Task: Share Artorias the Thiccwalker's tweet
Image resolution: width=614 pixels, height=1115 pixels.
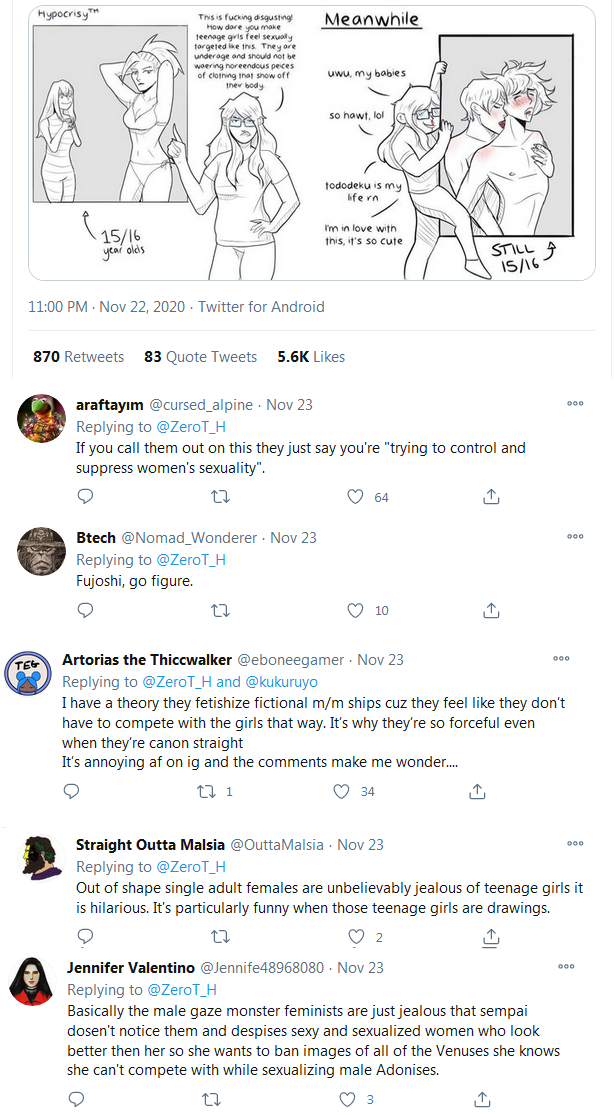Action: (477, 792)
